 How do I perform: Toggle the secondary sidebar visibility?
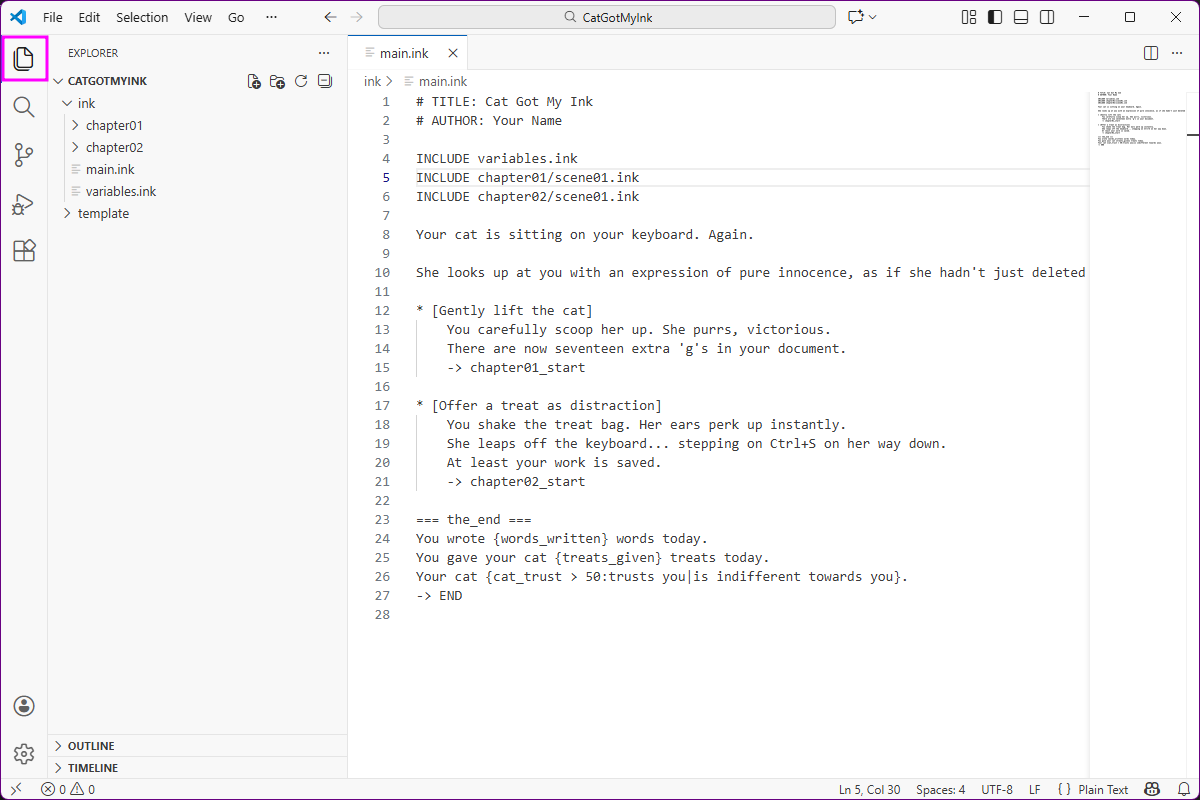1045,17
